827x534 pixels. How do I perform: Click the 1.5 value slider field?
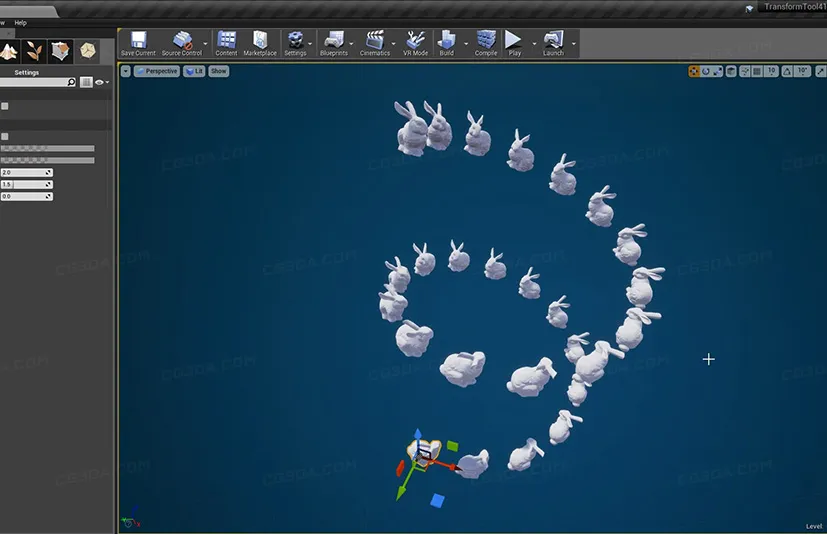coord(26,184)
